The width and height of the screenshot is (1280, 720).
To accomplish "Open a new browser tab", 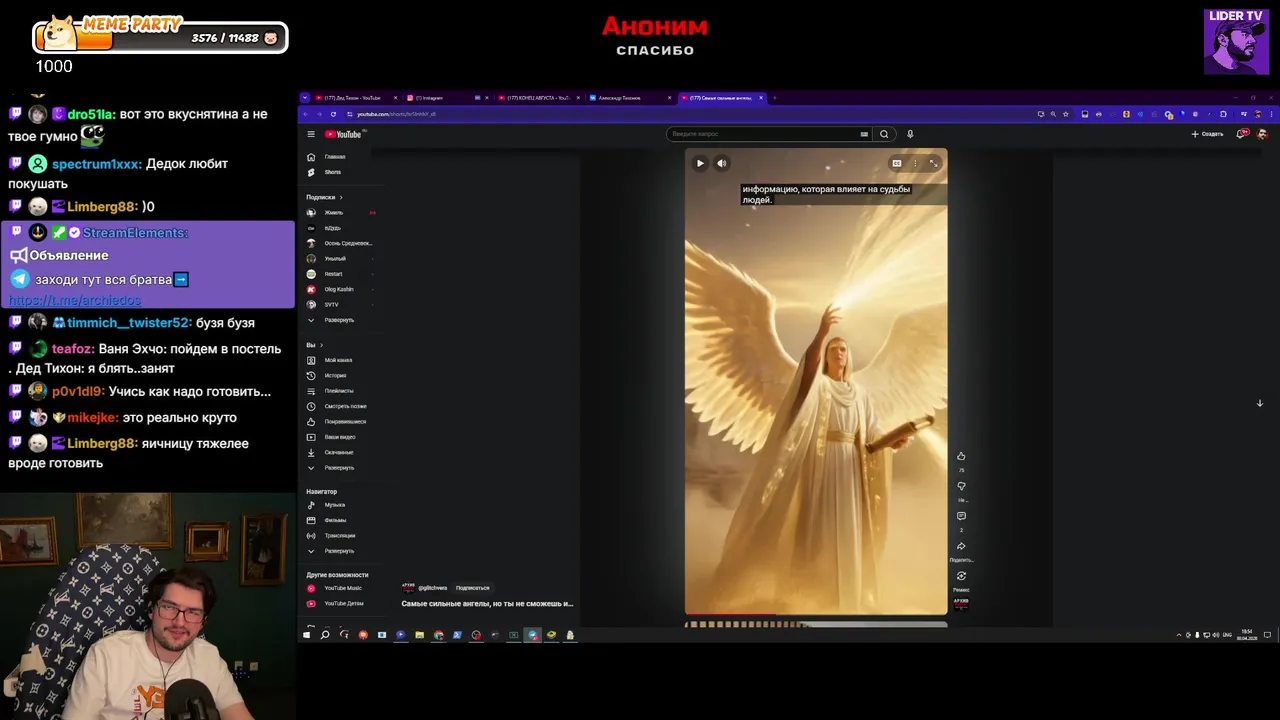I will tap(775, 98).
